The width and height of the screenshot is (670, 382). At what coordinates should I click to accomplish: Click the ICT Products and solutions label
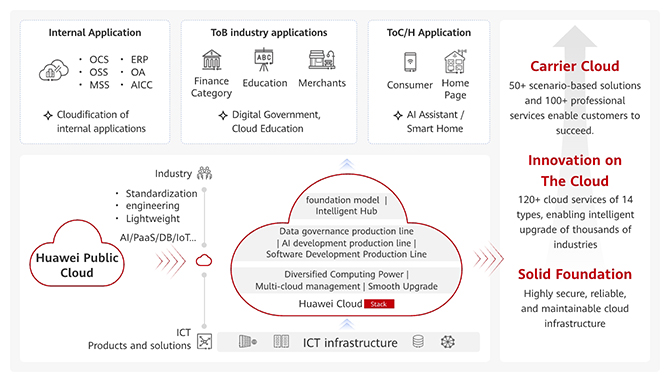(x=139, y=339)
